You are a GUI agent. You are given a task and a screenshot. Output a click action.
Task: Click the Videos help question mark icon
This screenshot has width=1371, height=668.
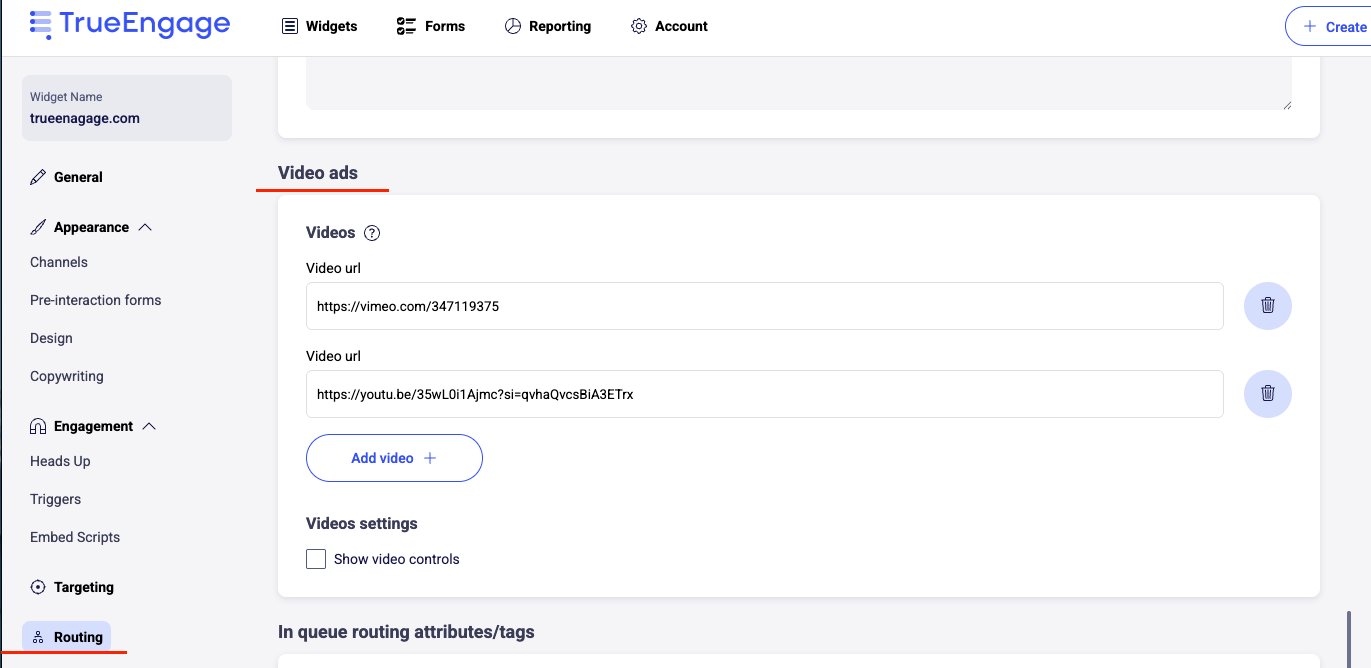pyautogui.click(x=372, y=233)
